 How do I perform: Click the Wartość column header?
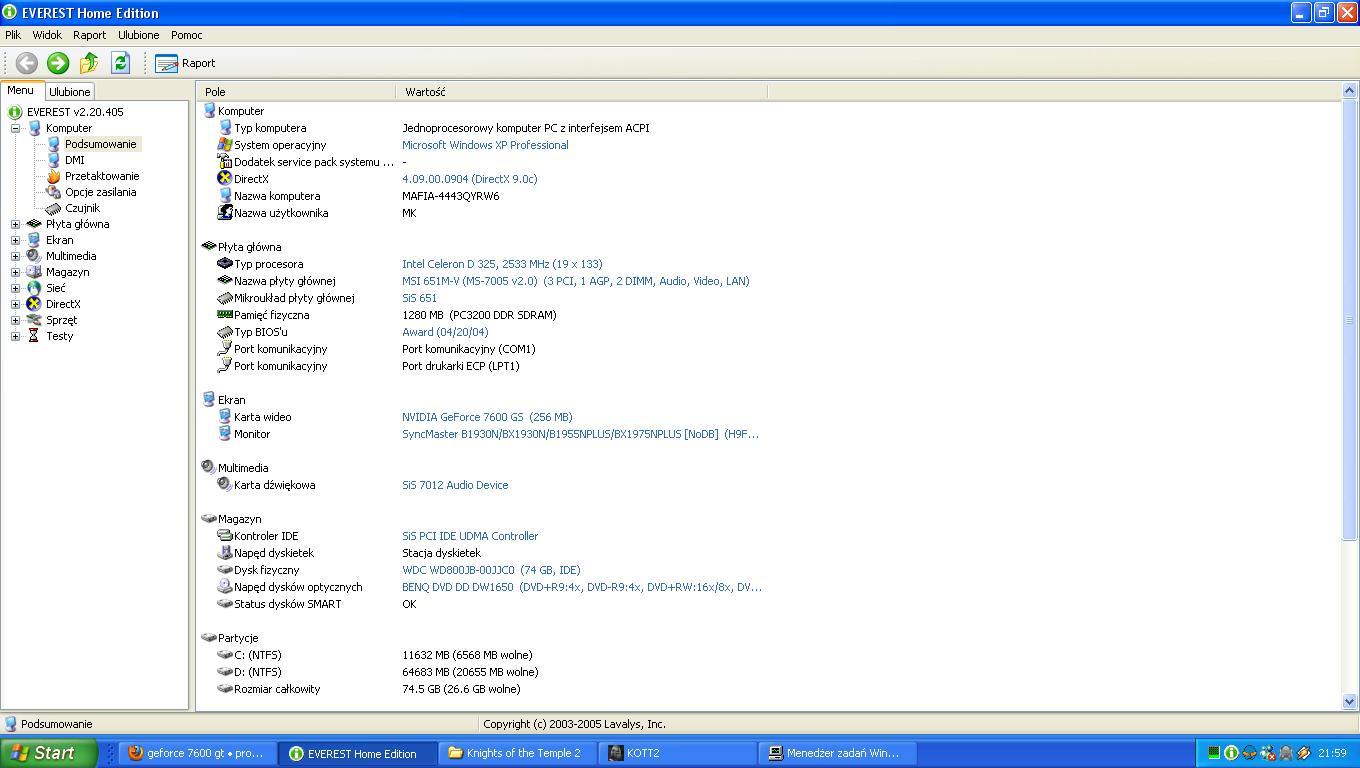[x=582, y=92]
